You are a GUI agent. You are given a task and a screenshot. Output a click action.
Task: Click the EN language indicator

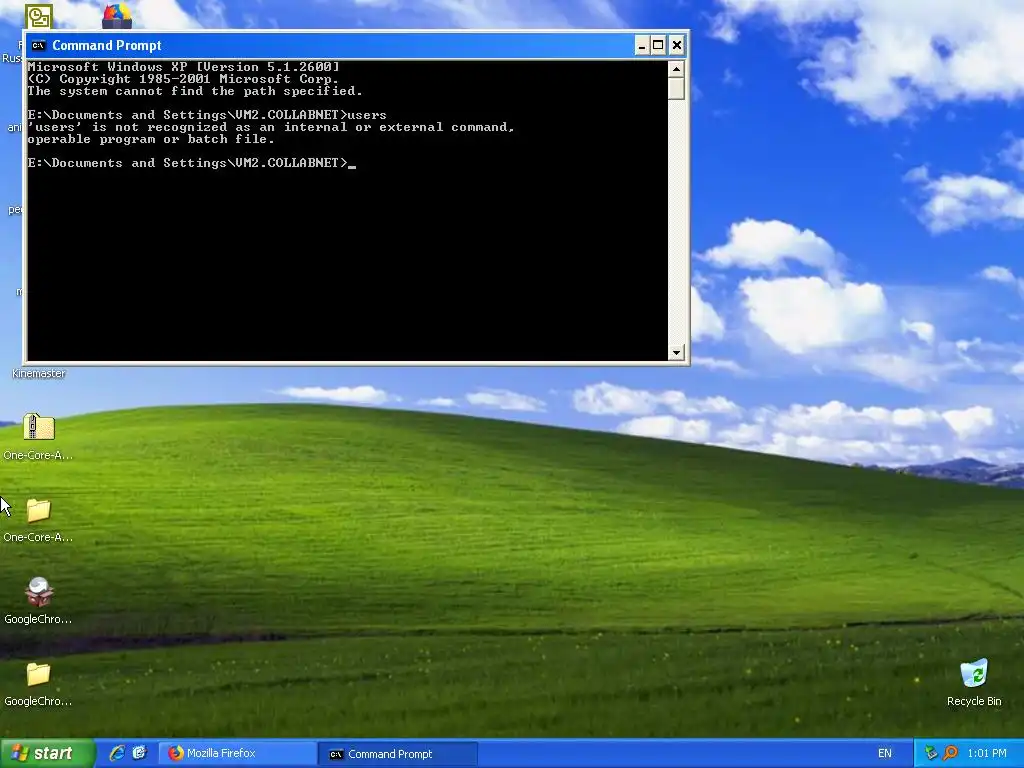point(885,753)
